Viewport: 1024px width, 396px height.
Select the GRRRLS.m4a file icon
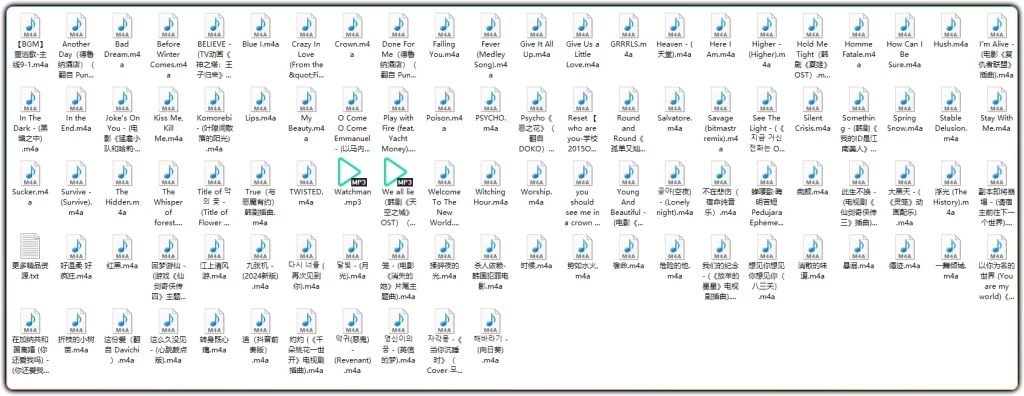[629, 26]
